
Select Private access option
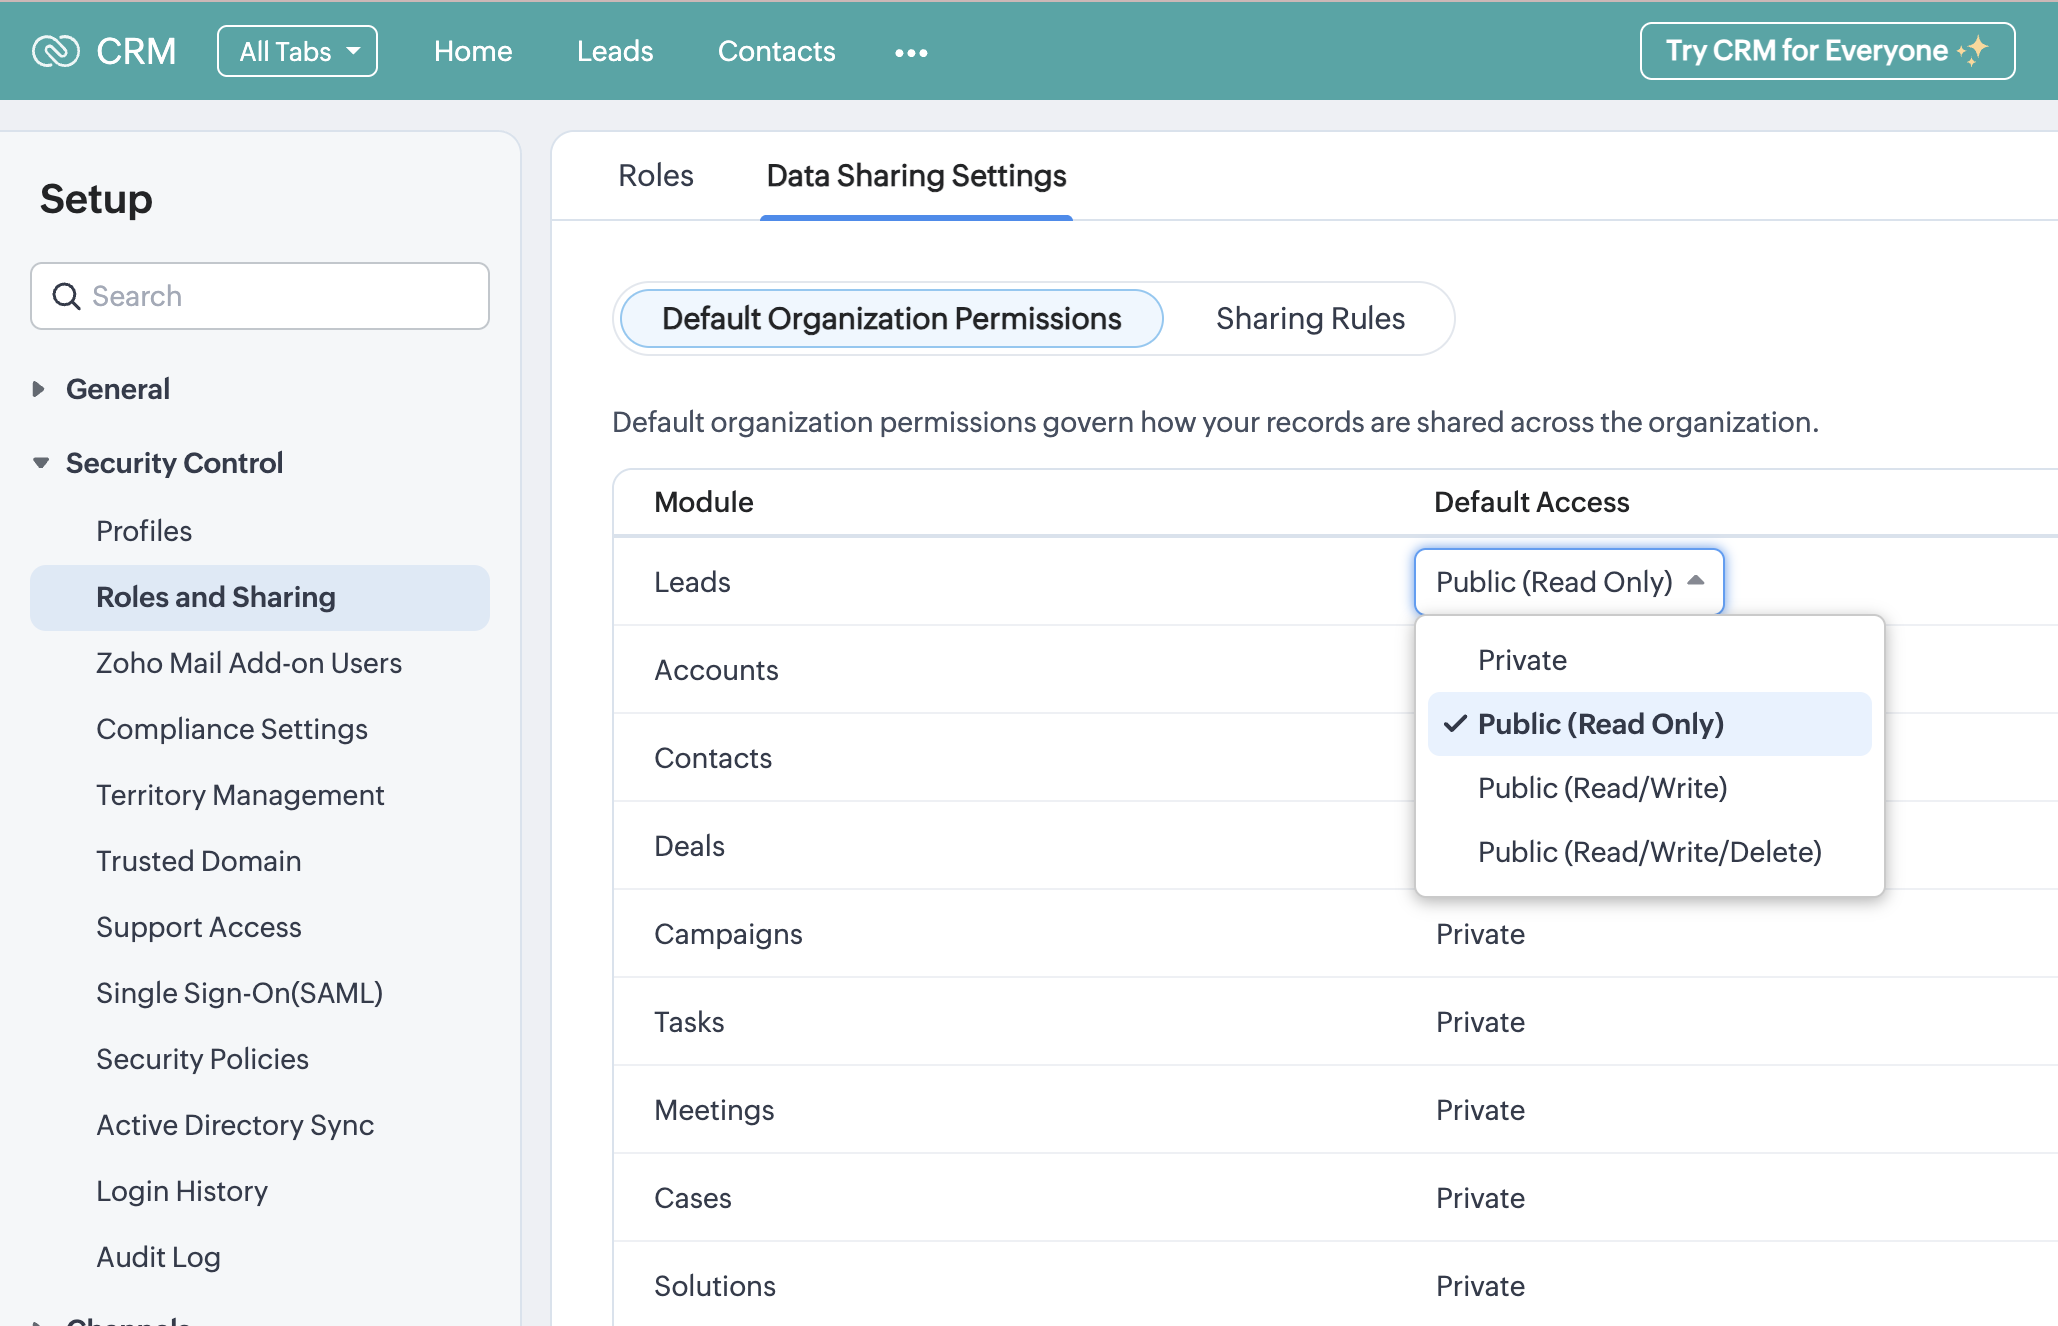[x=1522, y=660]
